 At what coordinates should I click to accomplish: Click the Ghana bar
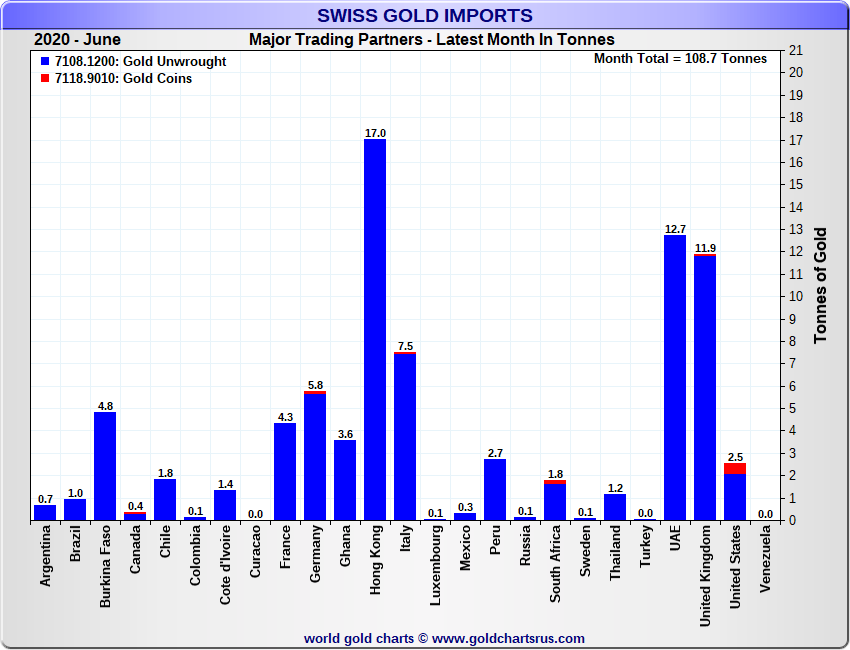[x=345, y=480]
